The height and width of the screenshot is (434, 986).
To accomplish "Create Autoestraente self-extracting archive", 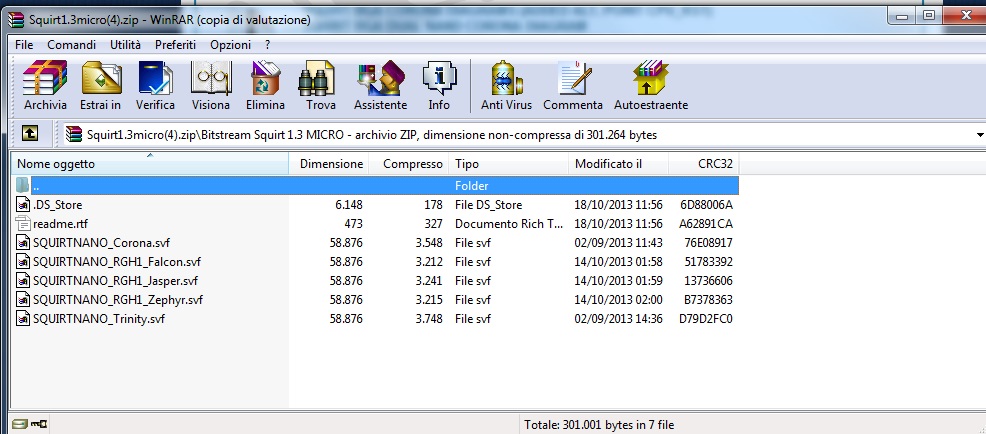I will tap(651, 86).
